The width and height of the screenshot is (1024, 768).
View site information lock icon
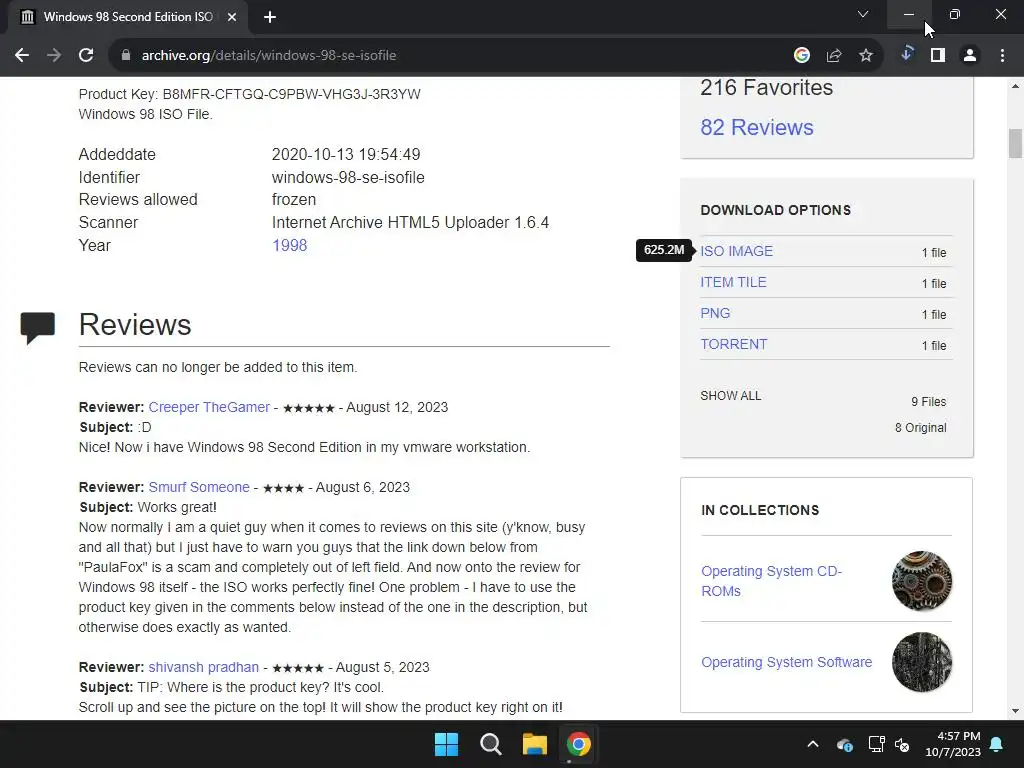click(126, 56)
